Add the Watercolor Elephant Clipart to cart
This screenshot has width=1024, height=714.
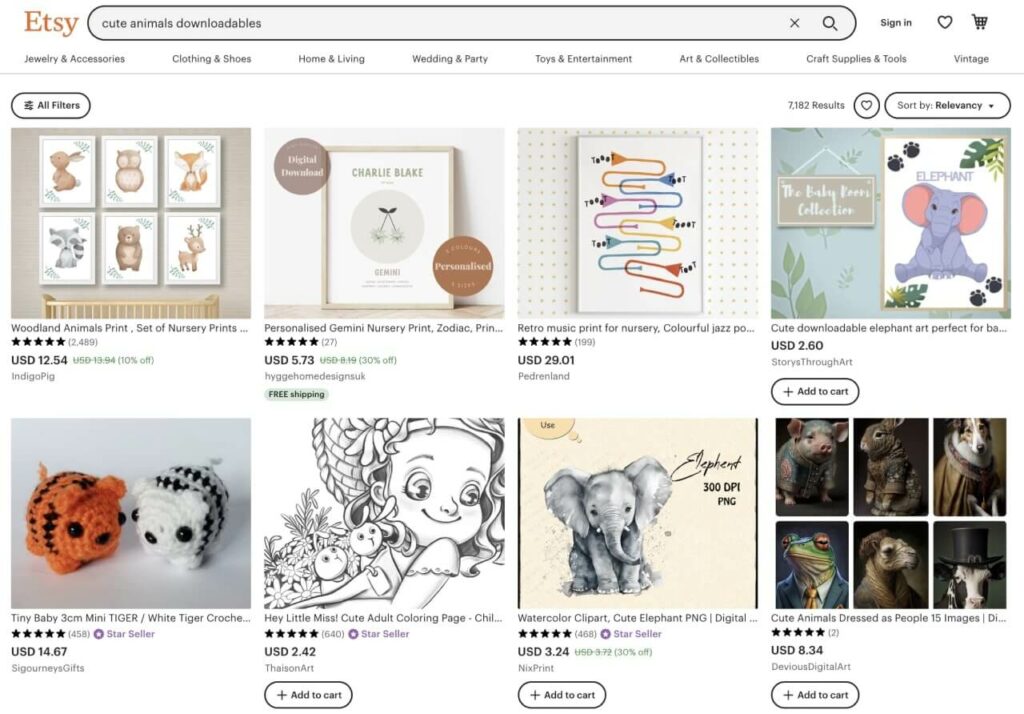(x=561, y=694)
